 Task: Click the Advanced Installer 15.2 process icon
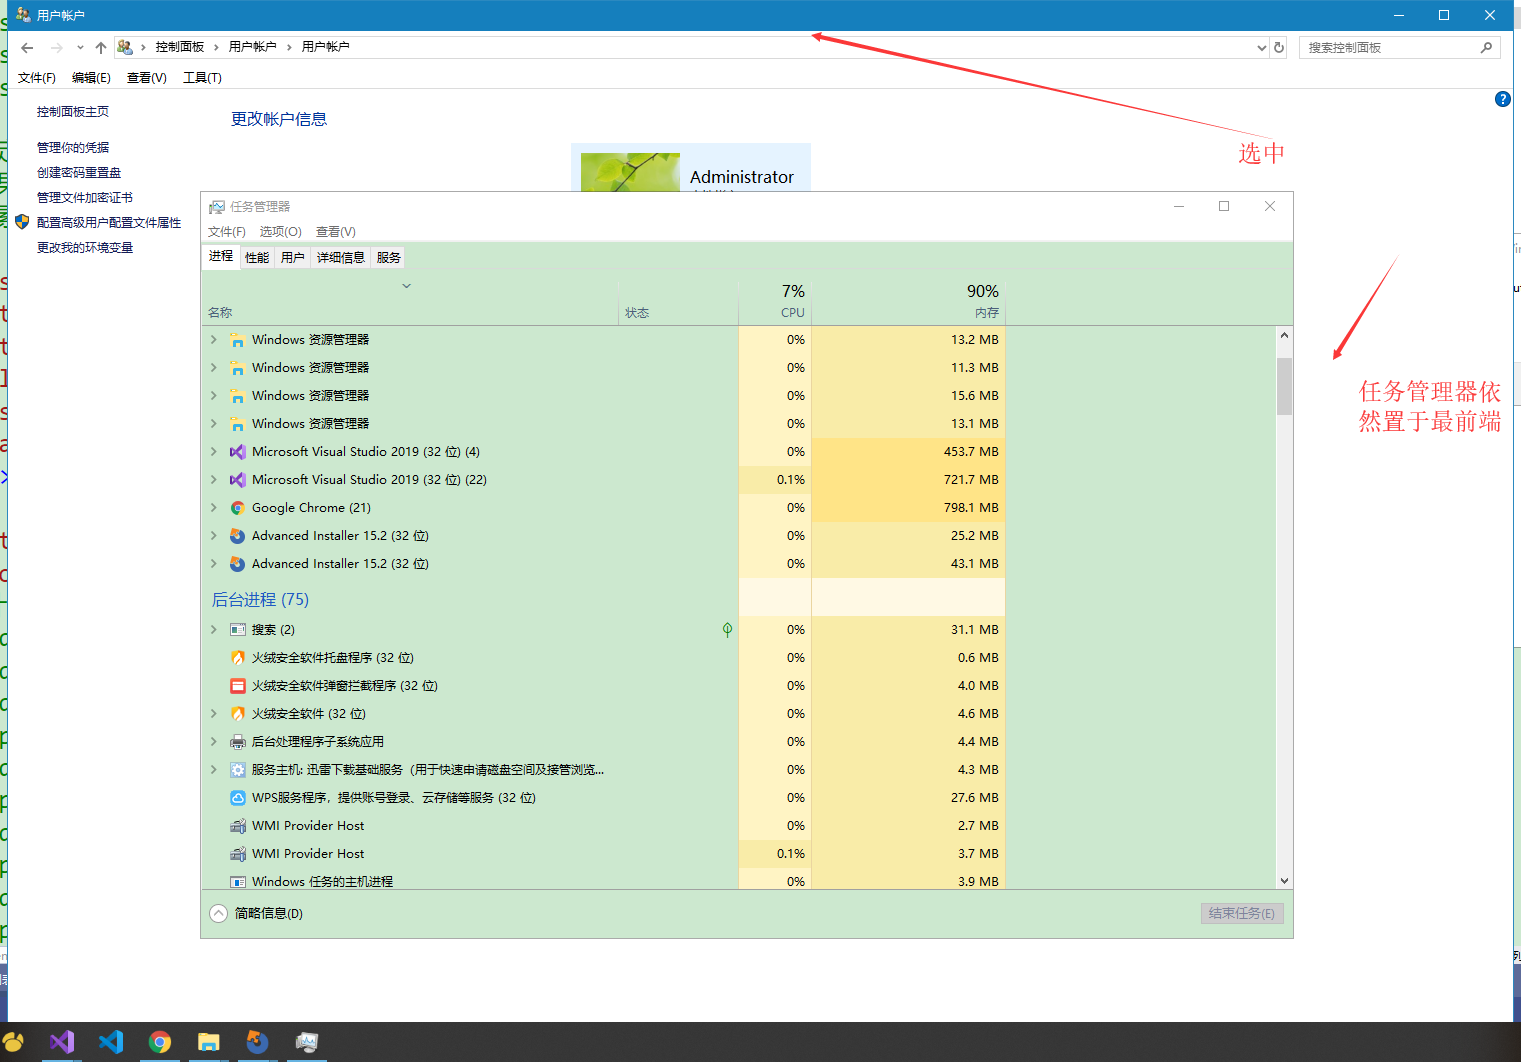237,535
